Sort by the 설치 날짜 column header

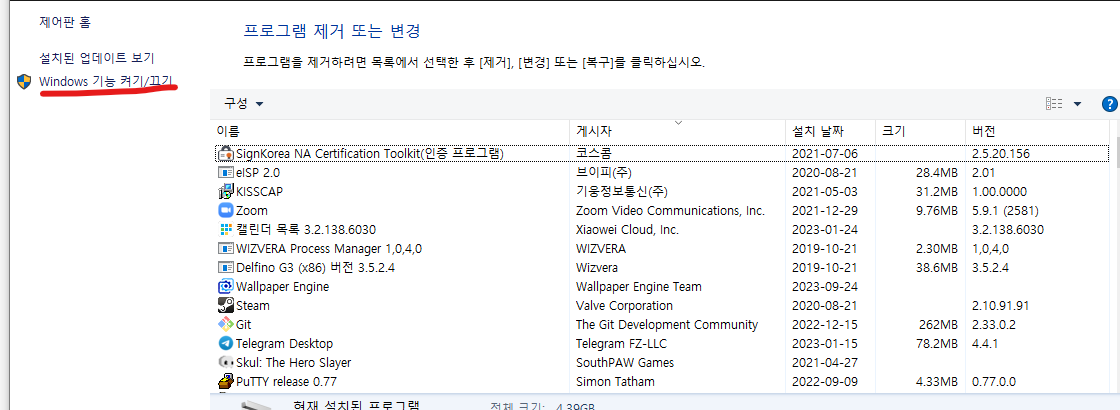[831, 131]
